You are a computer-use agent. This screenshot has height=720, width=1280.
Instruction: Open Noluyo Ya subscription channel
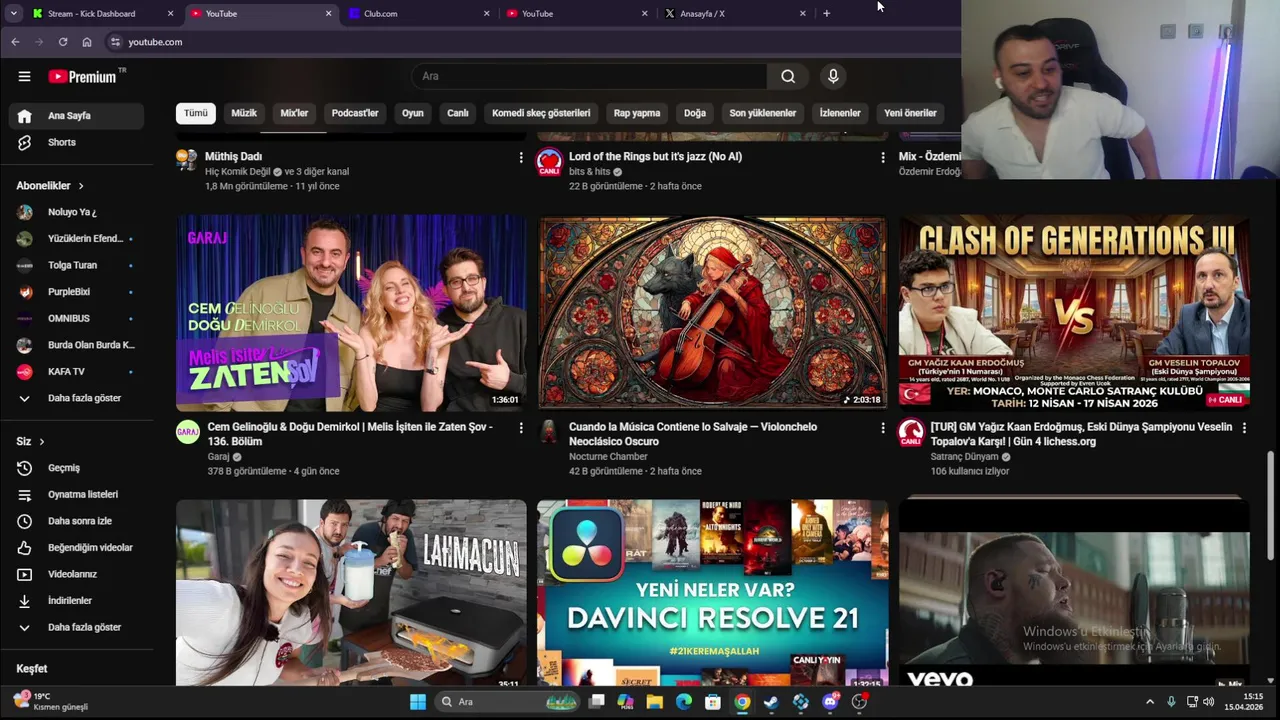click(76, 212)
